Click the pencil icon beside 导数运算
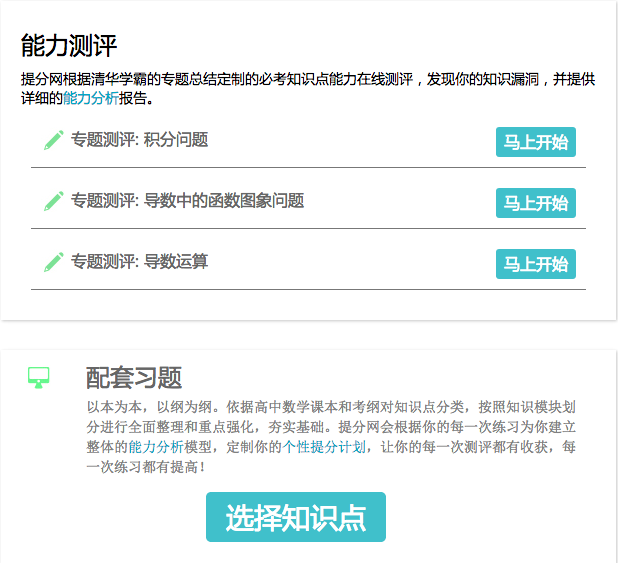The height and width of the screenshot is (563, 618). (x=54, y=262)
